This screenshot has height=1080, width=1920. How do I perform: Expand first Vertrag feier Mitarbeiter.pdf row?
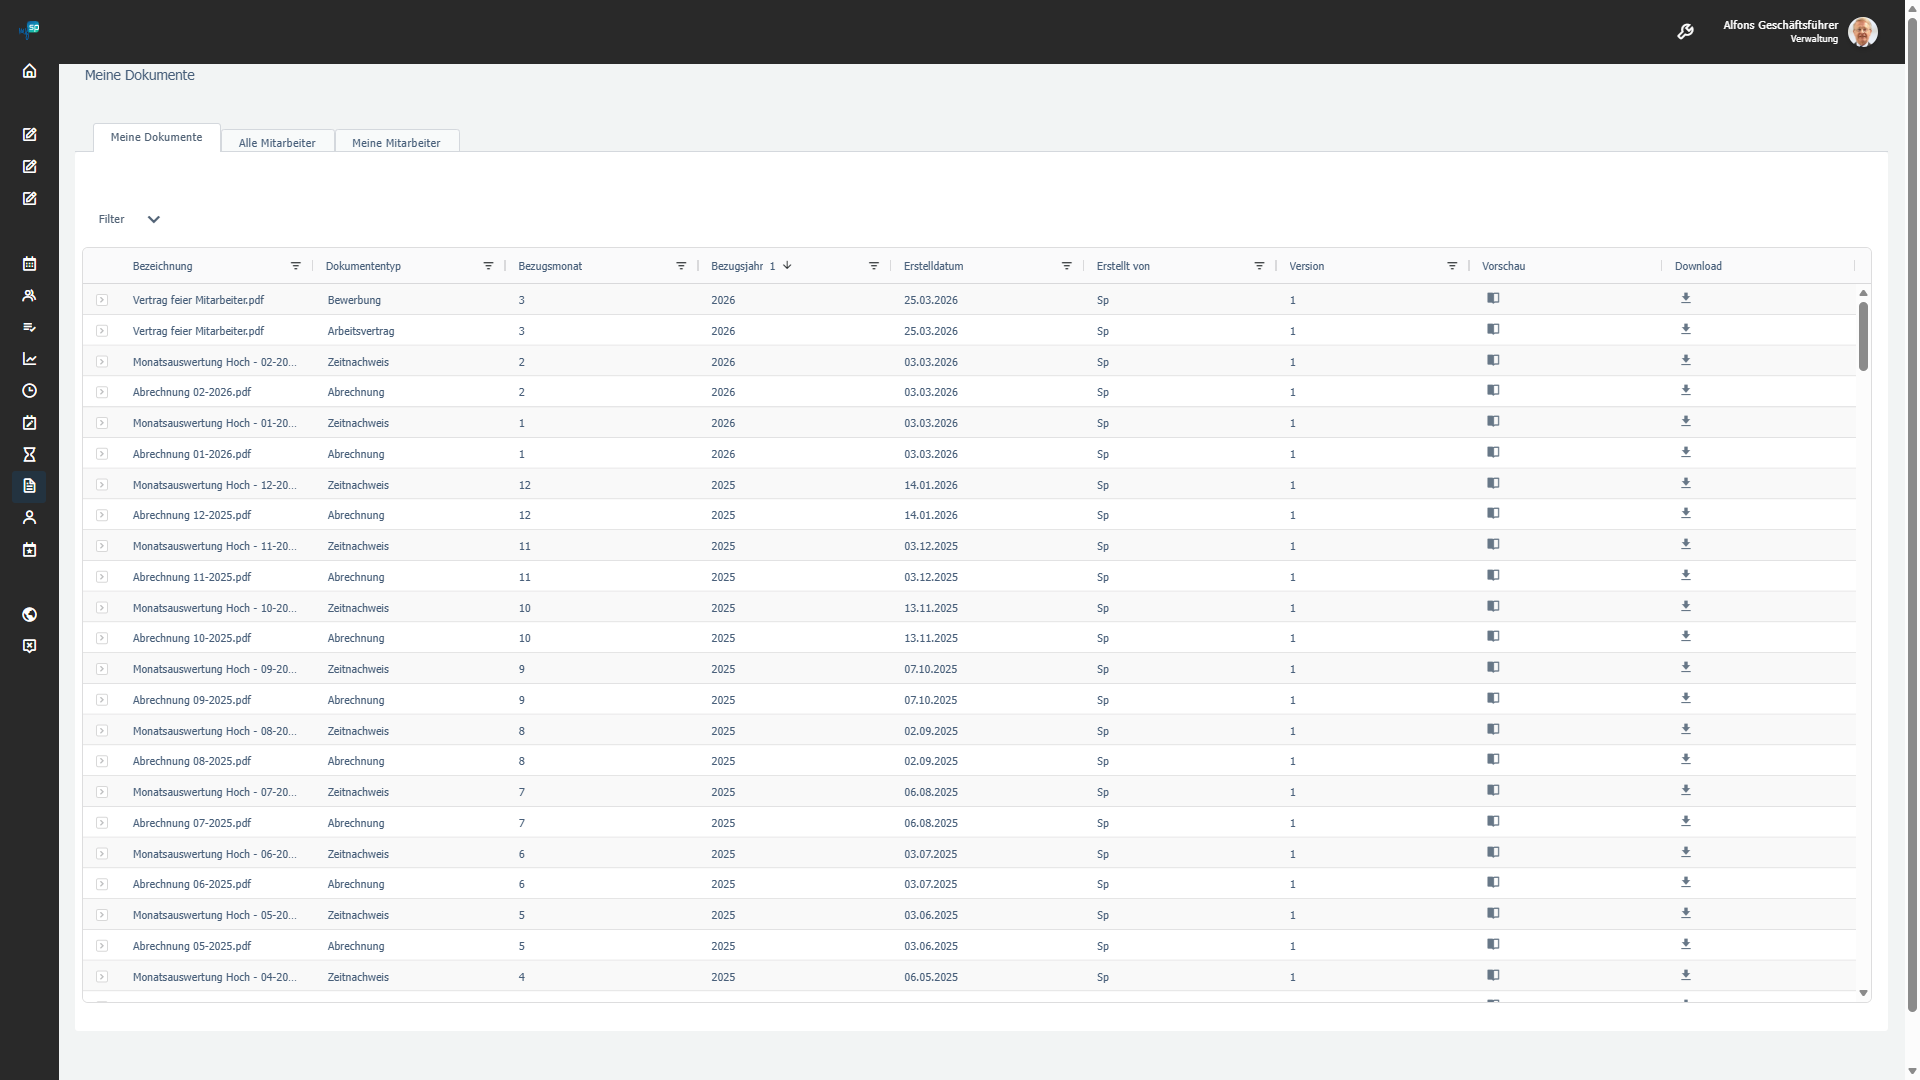click(102, 300)
